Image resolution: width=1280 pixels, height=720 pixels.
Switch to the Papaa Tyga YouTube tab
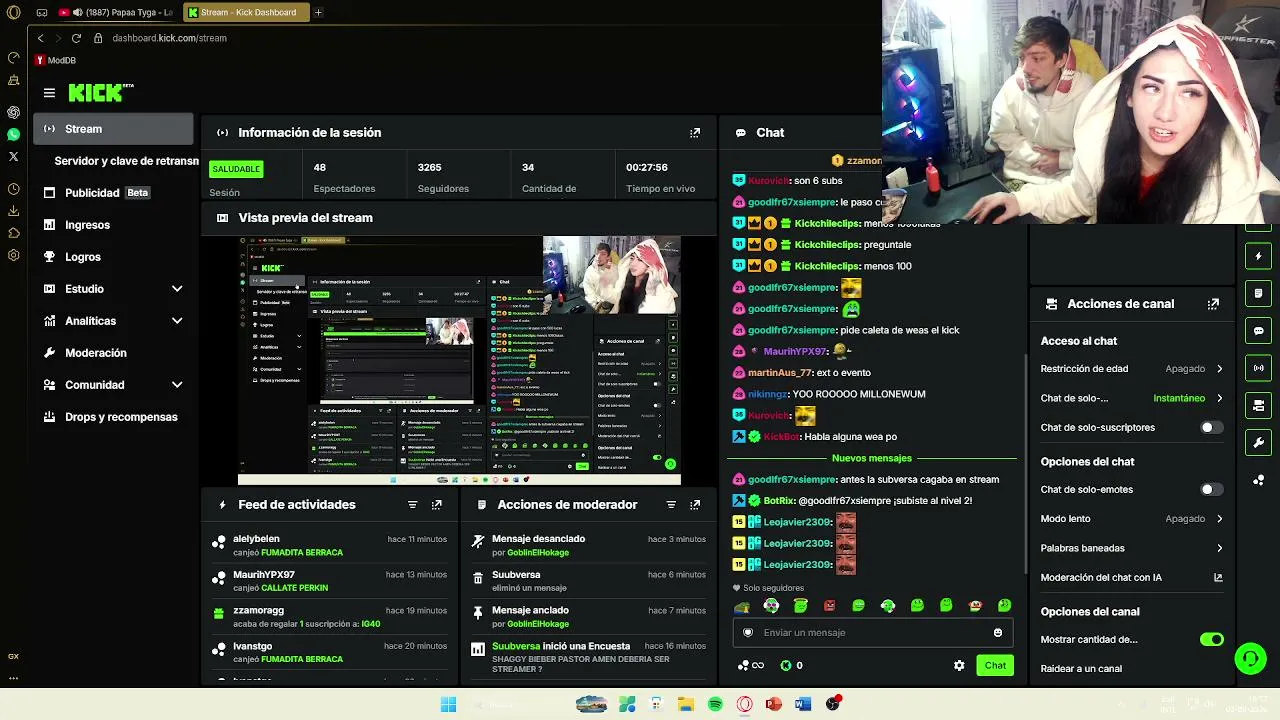coord(118,12)
